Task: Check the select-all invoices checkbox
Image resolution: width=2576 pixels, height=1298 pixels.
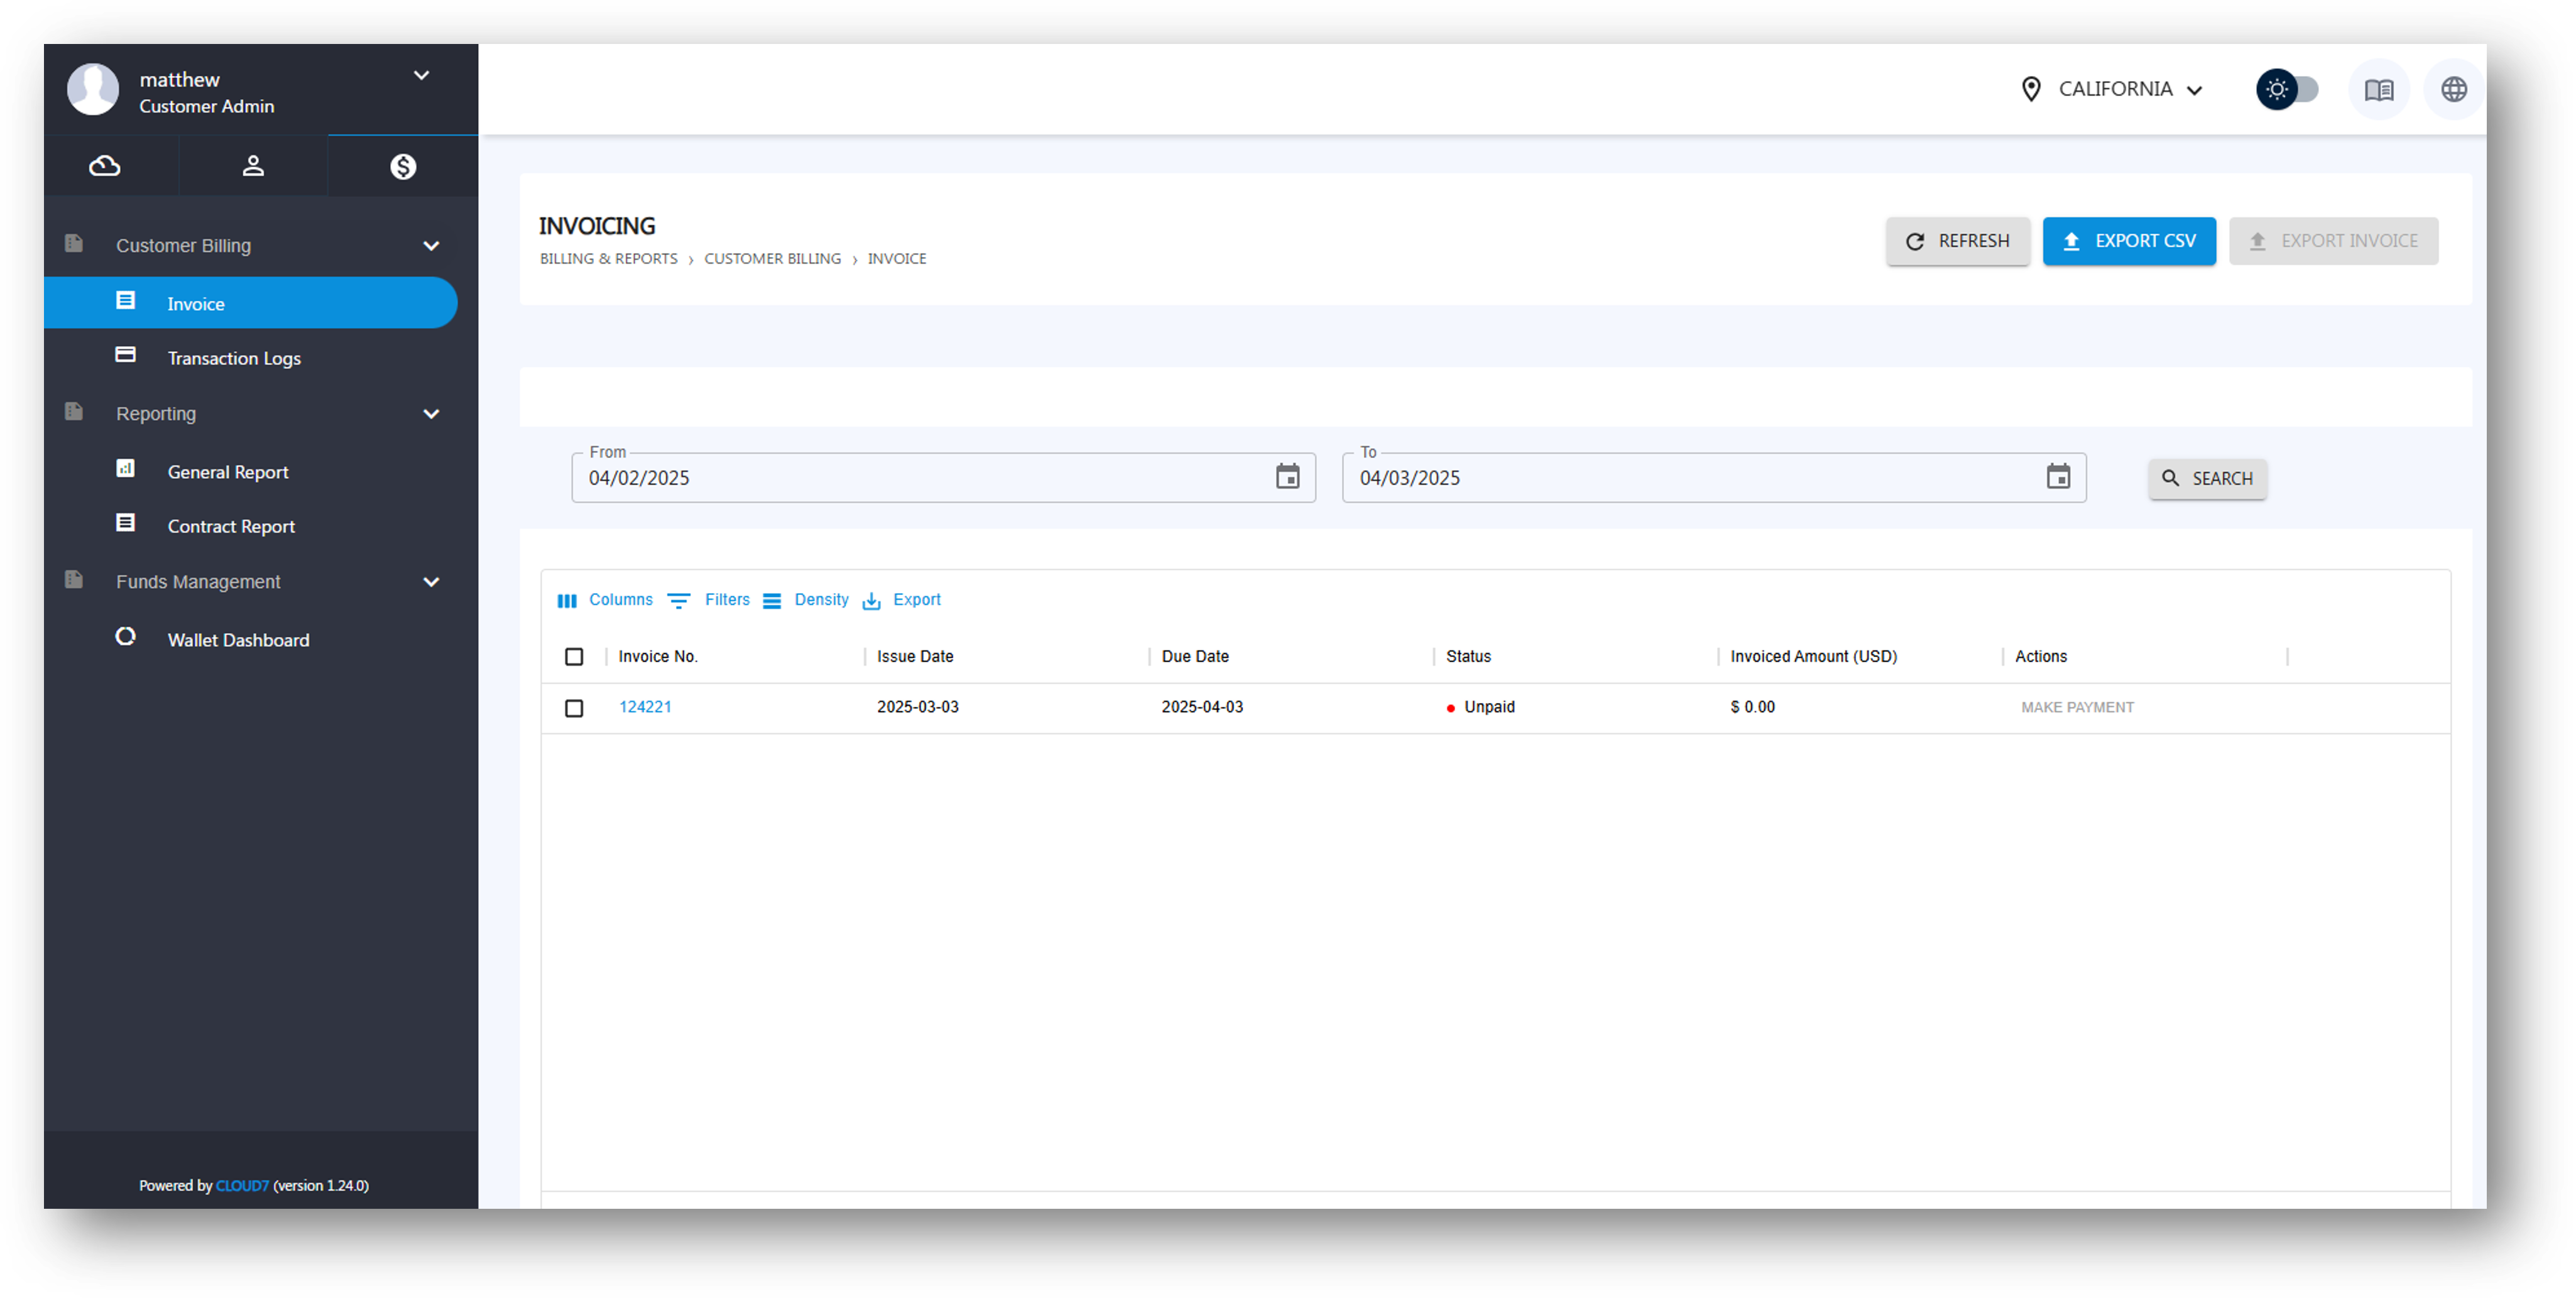Action: pos(574,657)
